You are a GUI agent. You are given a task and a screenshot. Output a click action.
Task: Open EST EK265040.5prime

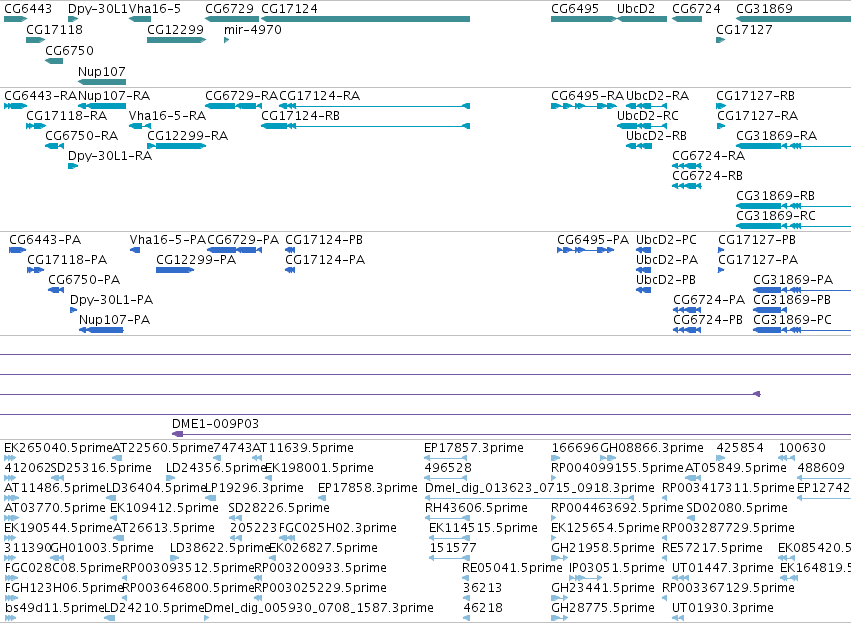pyautogui.click(x=58, y=448)
